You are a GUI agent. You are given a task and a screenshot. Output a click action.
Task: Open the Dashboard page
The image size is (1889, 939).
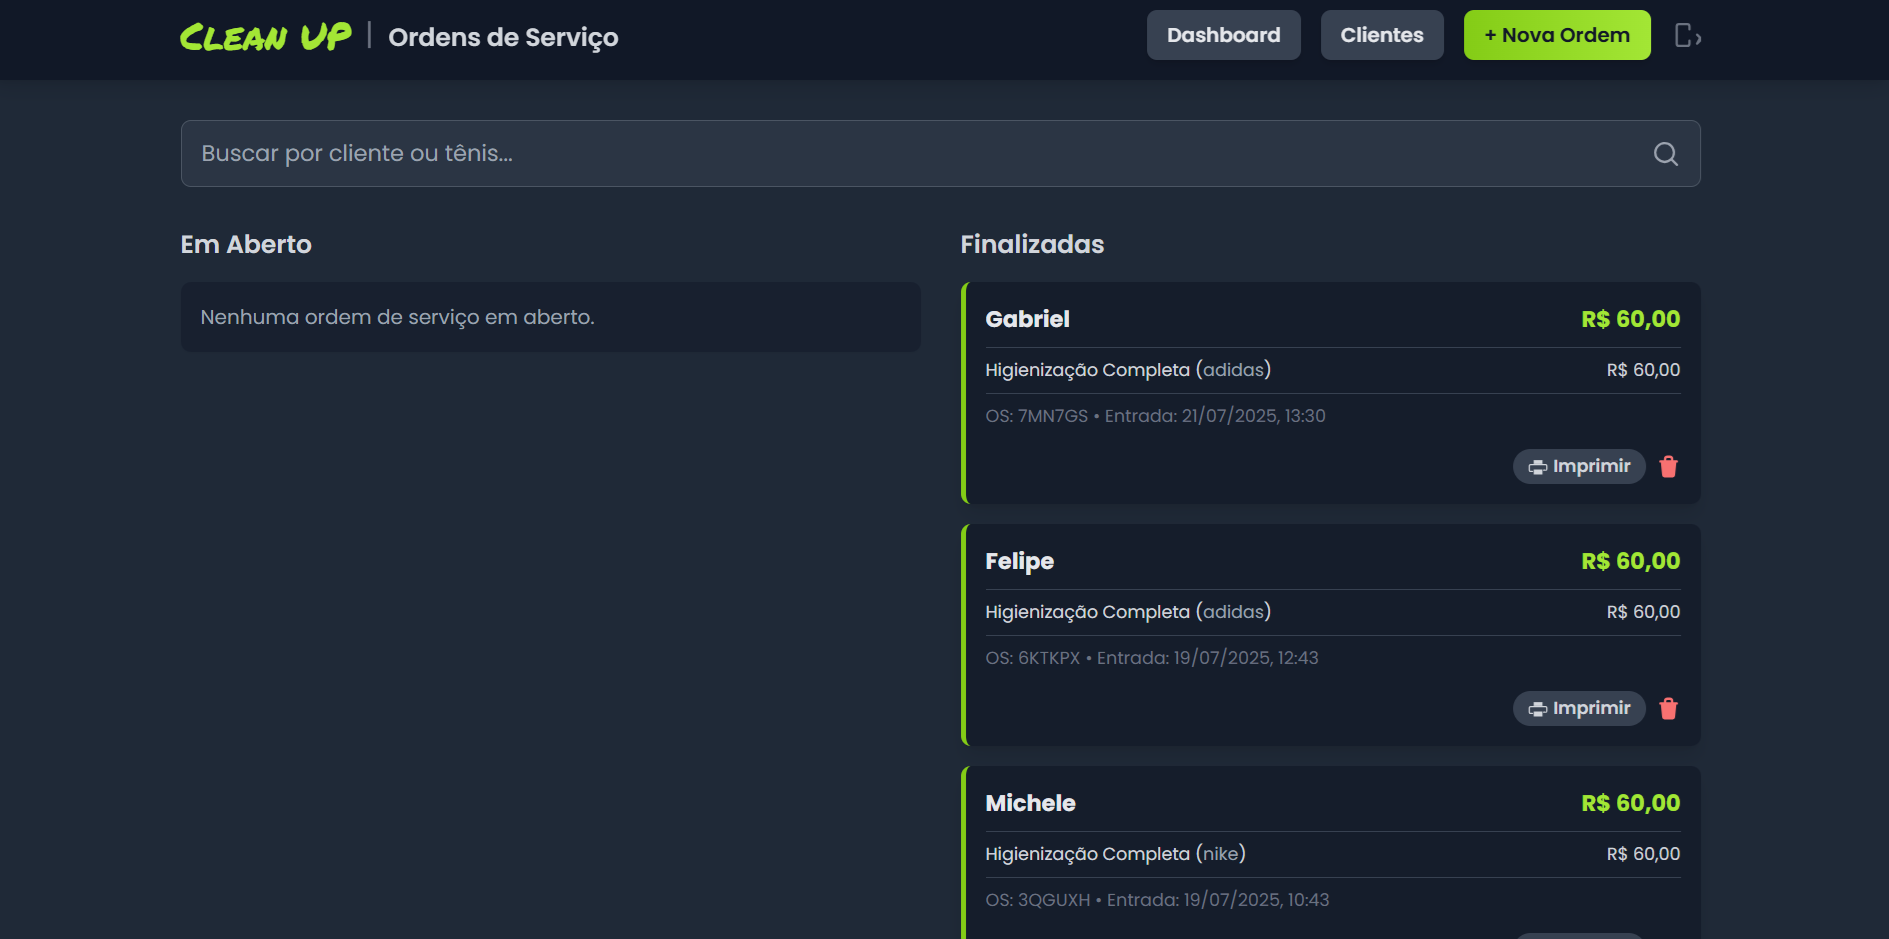1223,35
